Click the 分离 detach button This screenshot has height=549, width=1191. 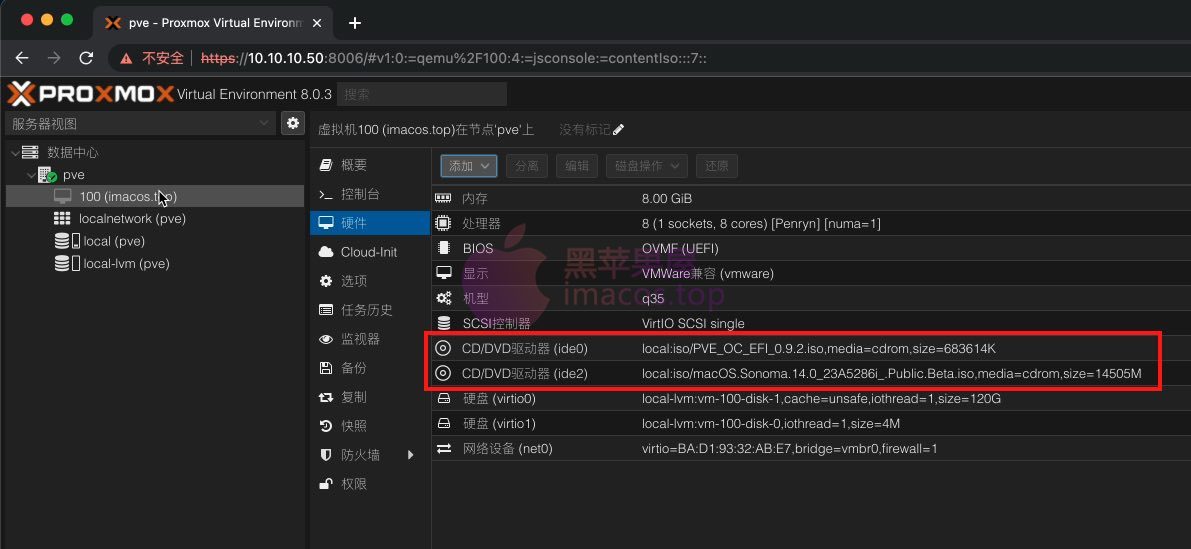tap(526, 166)
